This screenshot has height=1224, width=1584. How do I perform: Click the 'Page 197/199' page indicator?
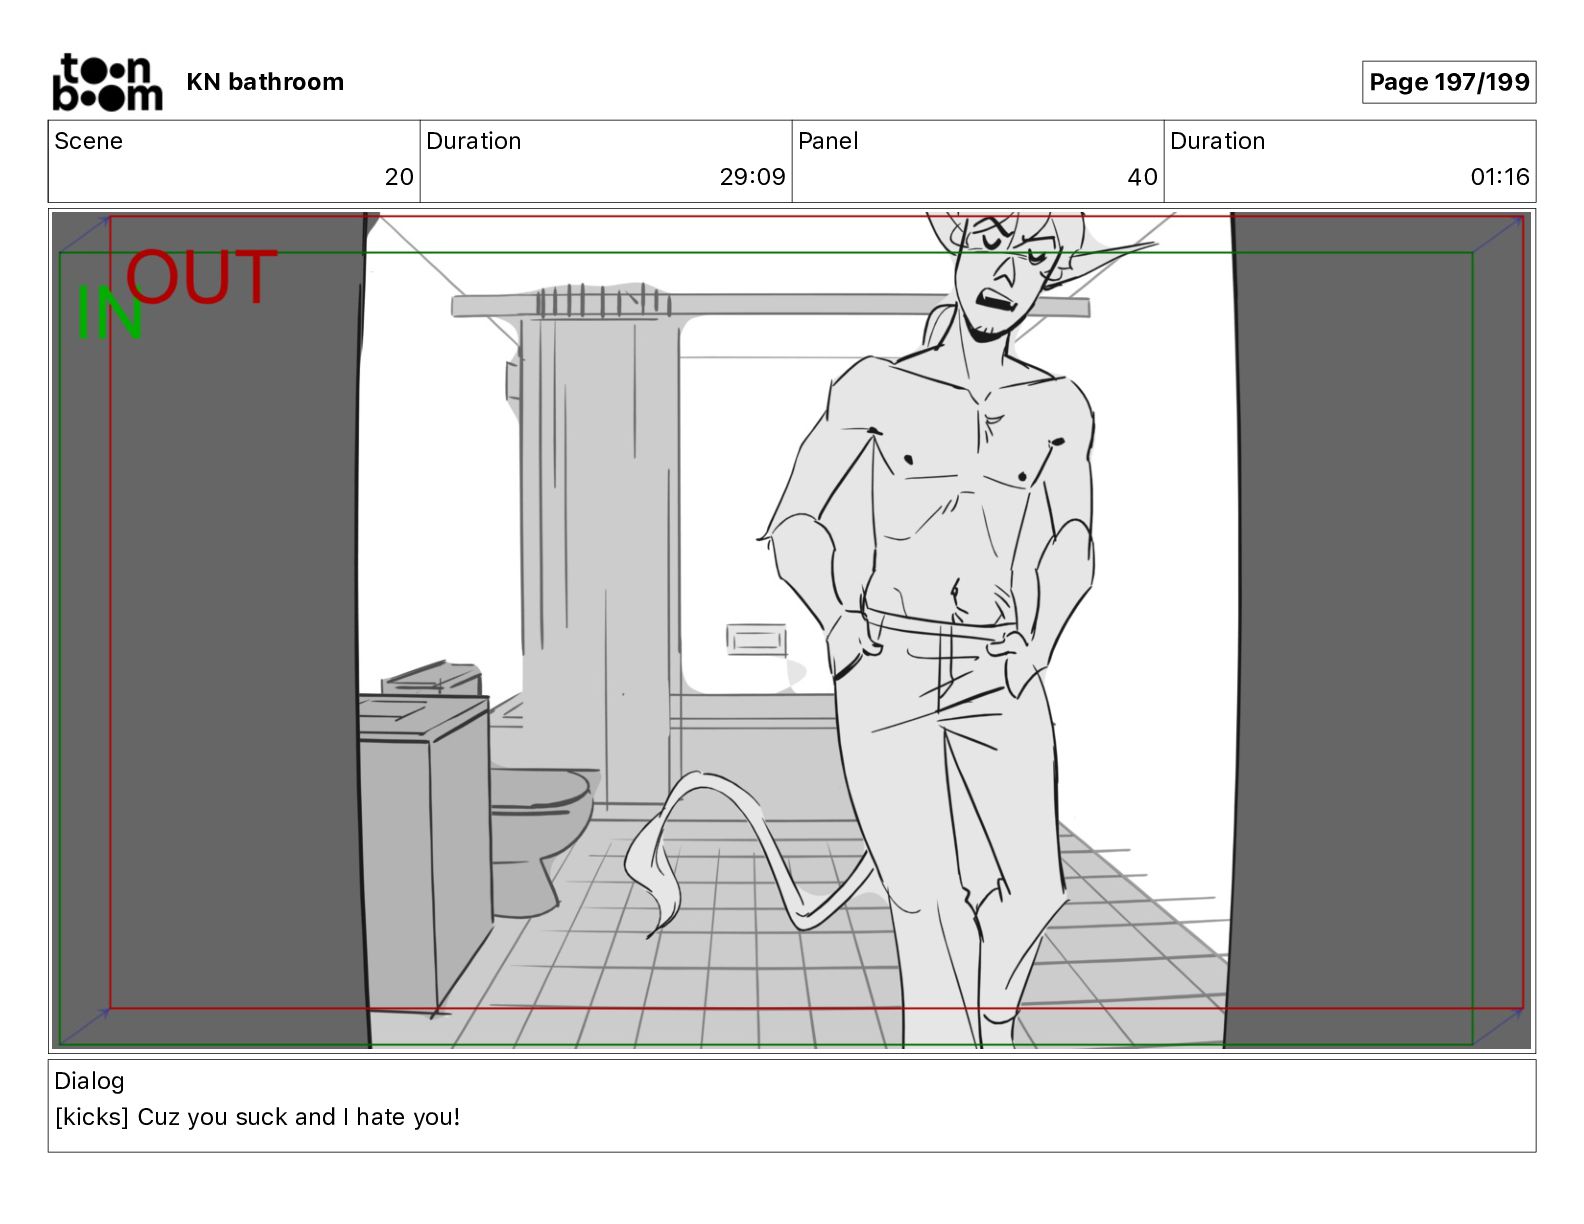1449,82
